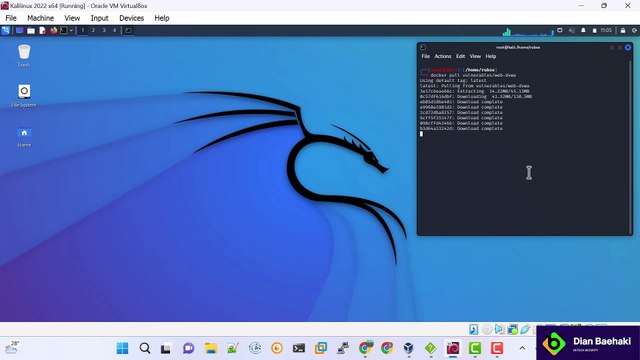This screenshot has width=640, height=360.
Task: Click the terminal window title bar icon
Action: pyautogui.click(x=423, y=47)
